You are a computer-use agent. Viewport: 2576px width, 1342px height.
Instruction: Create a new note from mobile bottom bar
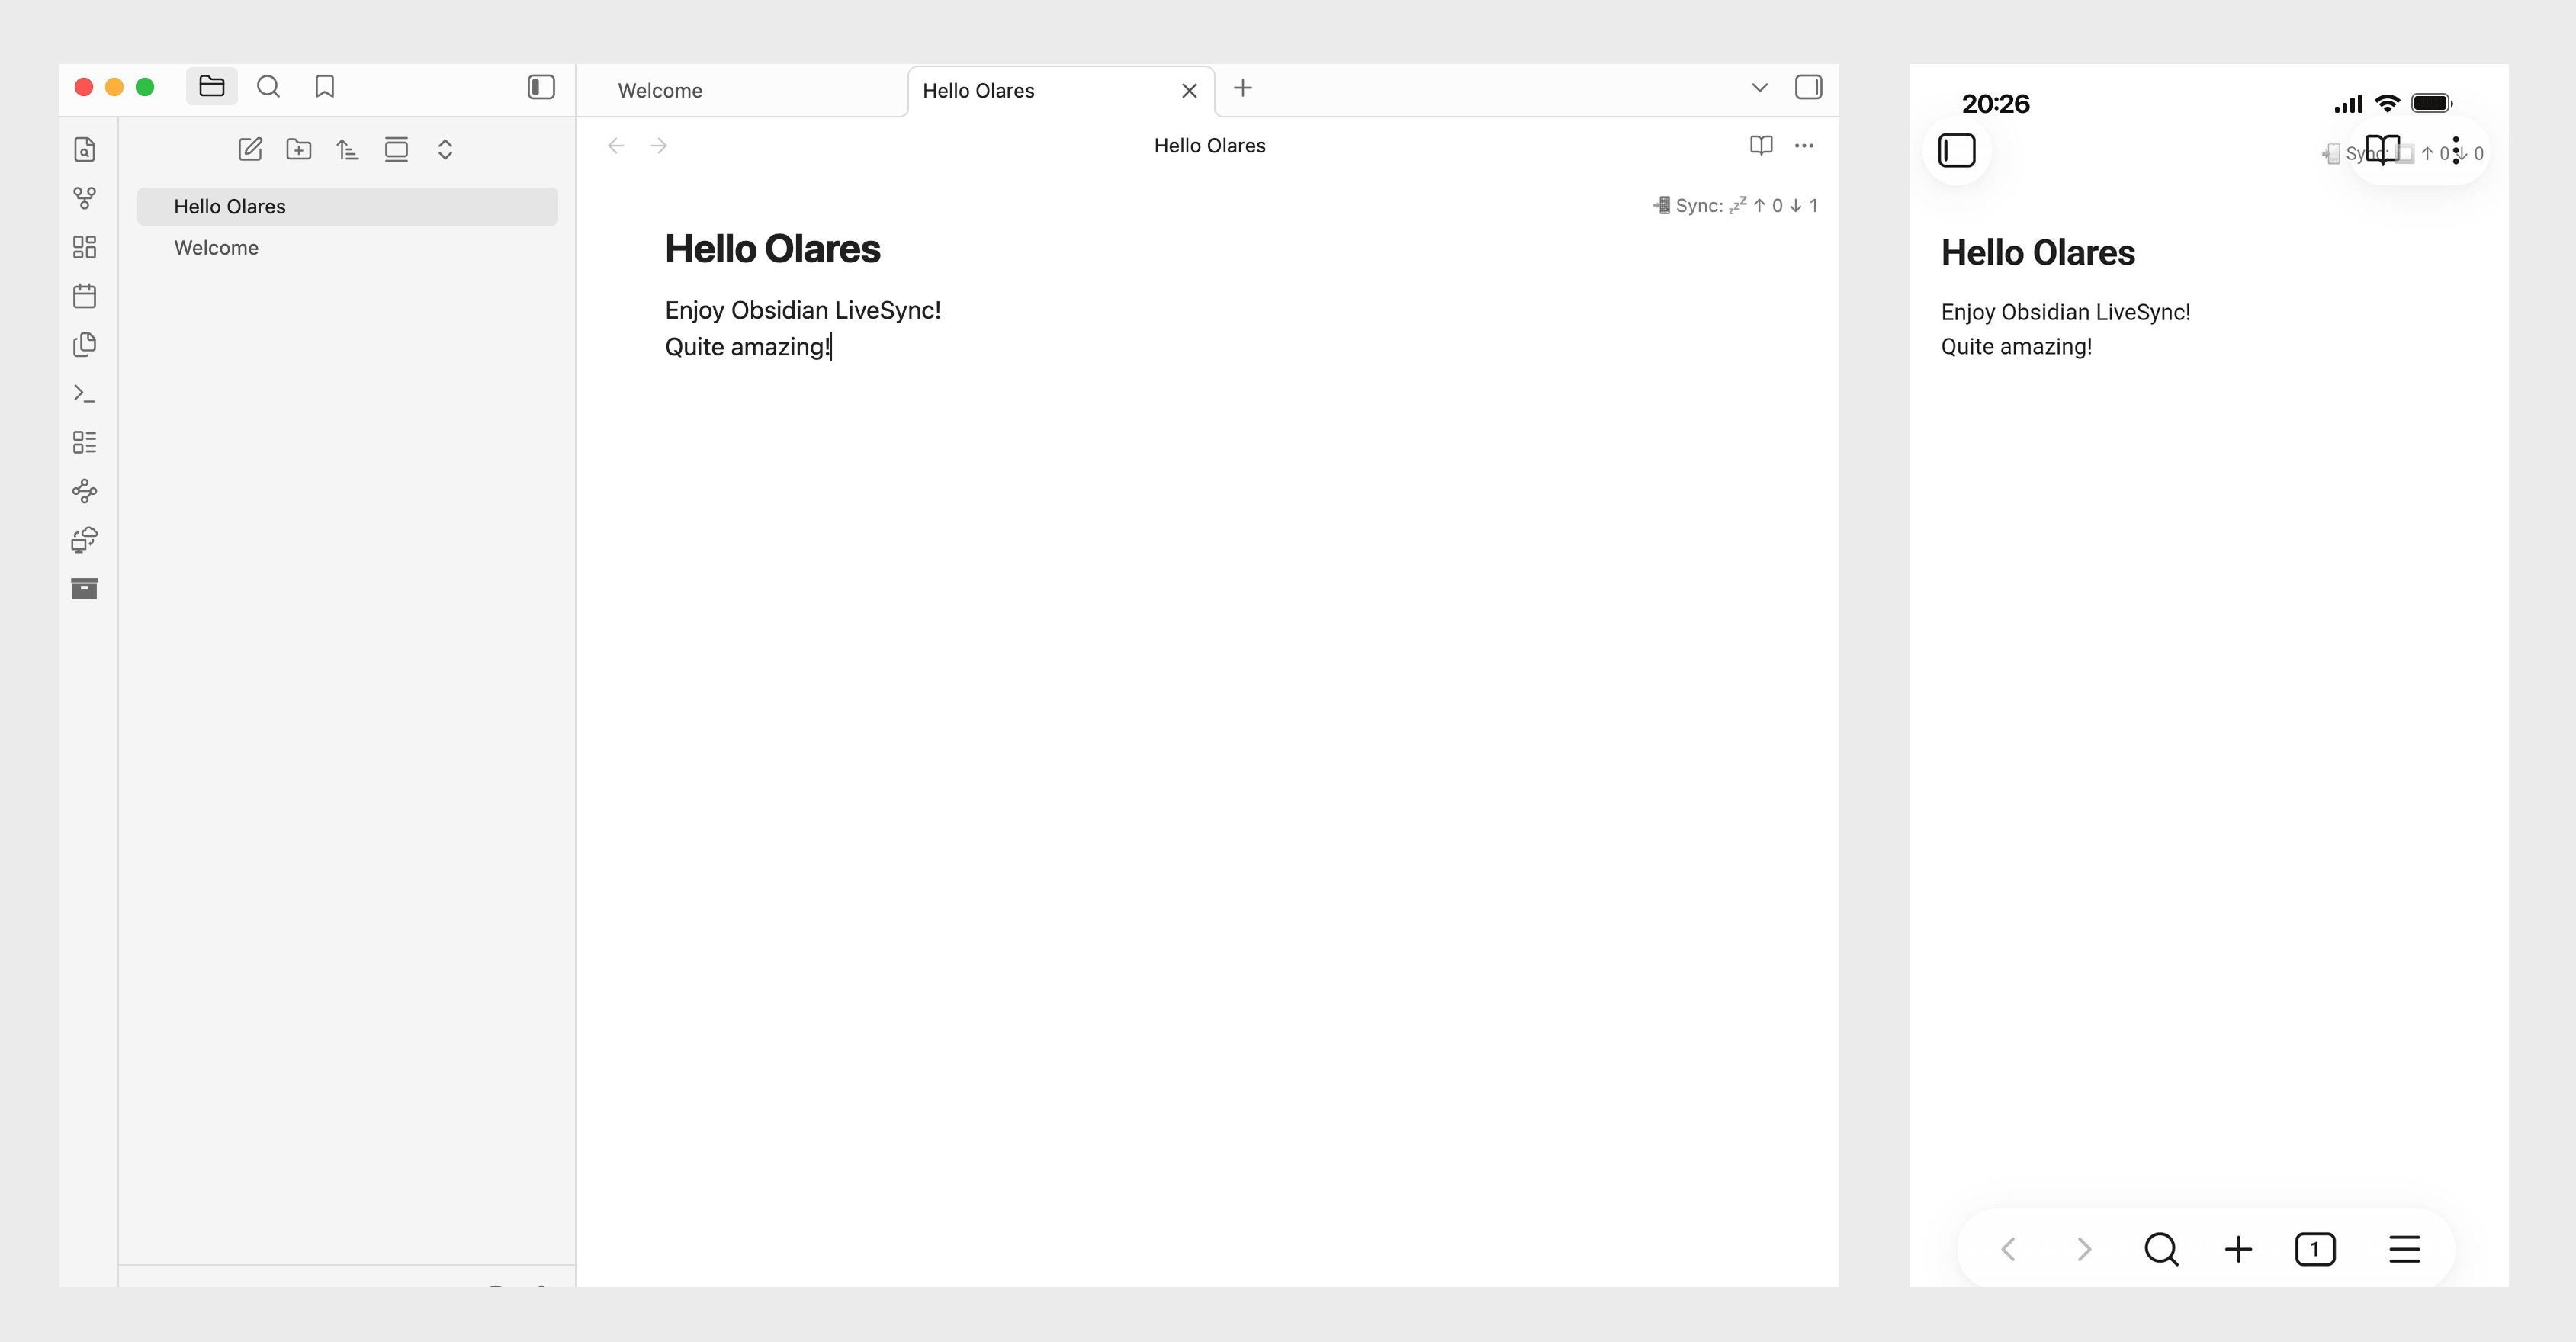pos(2238,1249)
